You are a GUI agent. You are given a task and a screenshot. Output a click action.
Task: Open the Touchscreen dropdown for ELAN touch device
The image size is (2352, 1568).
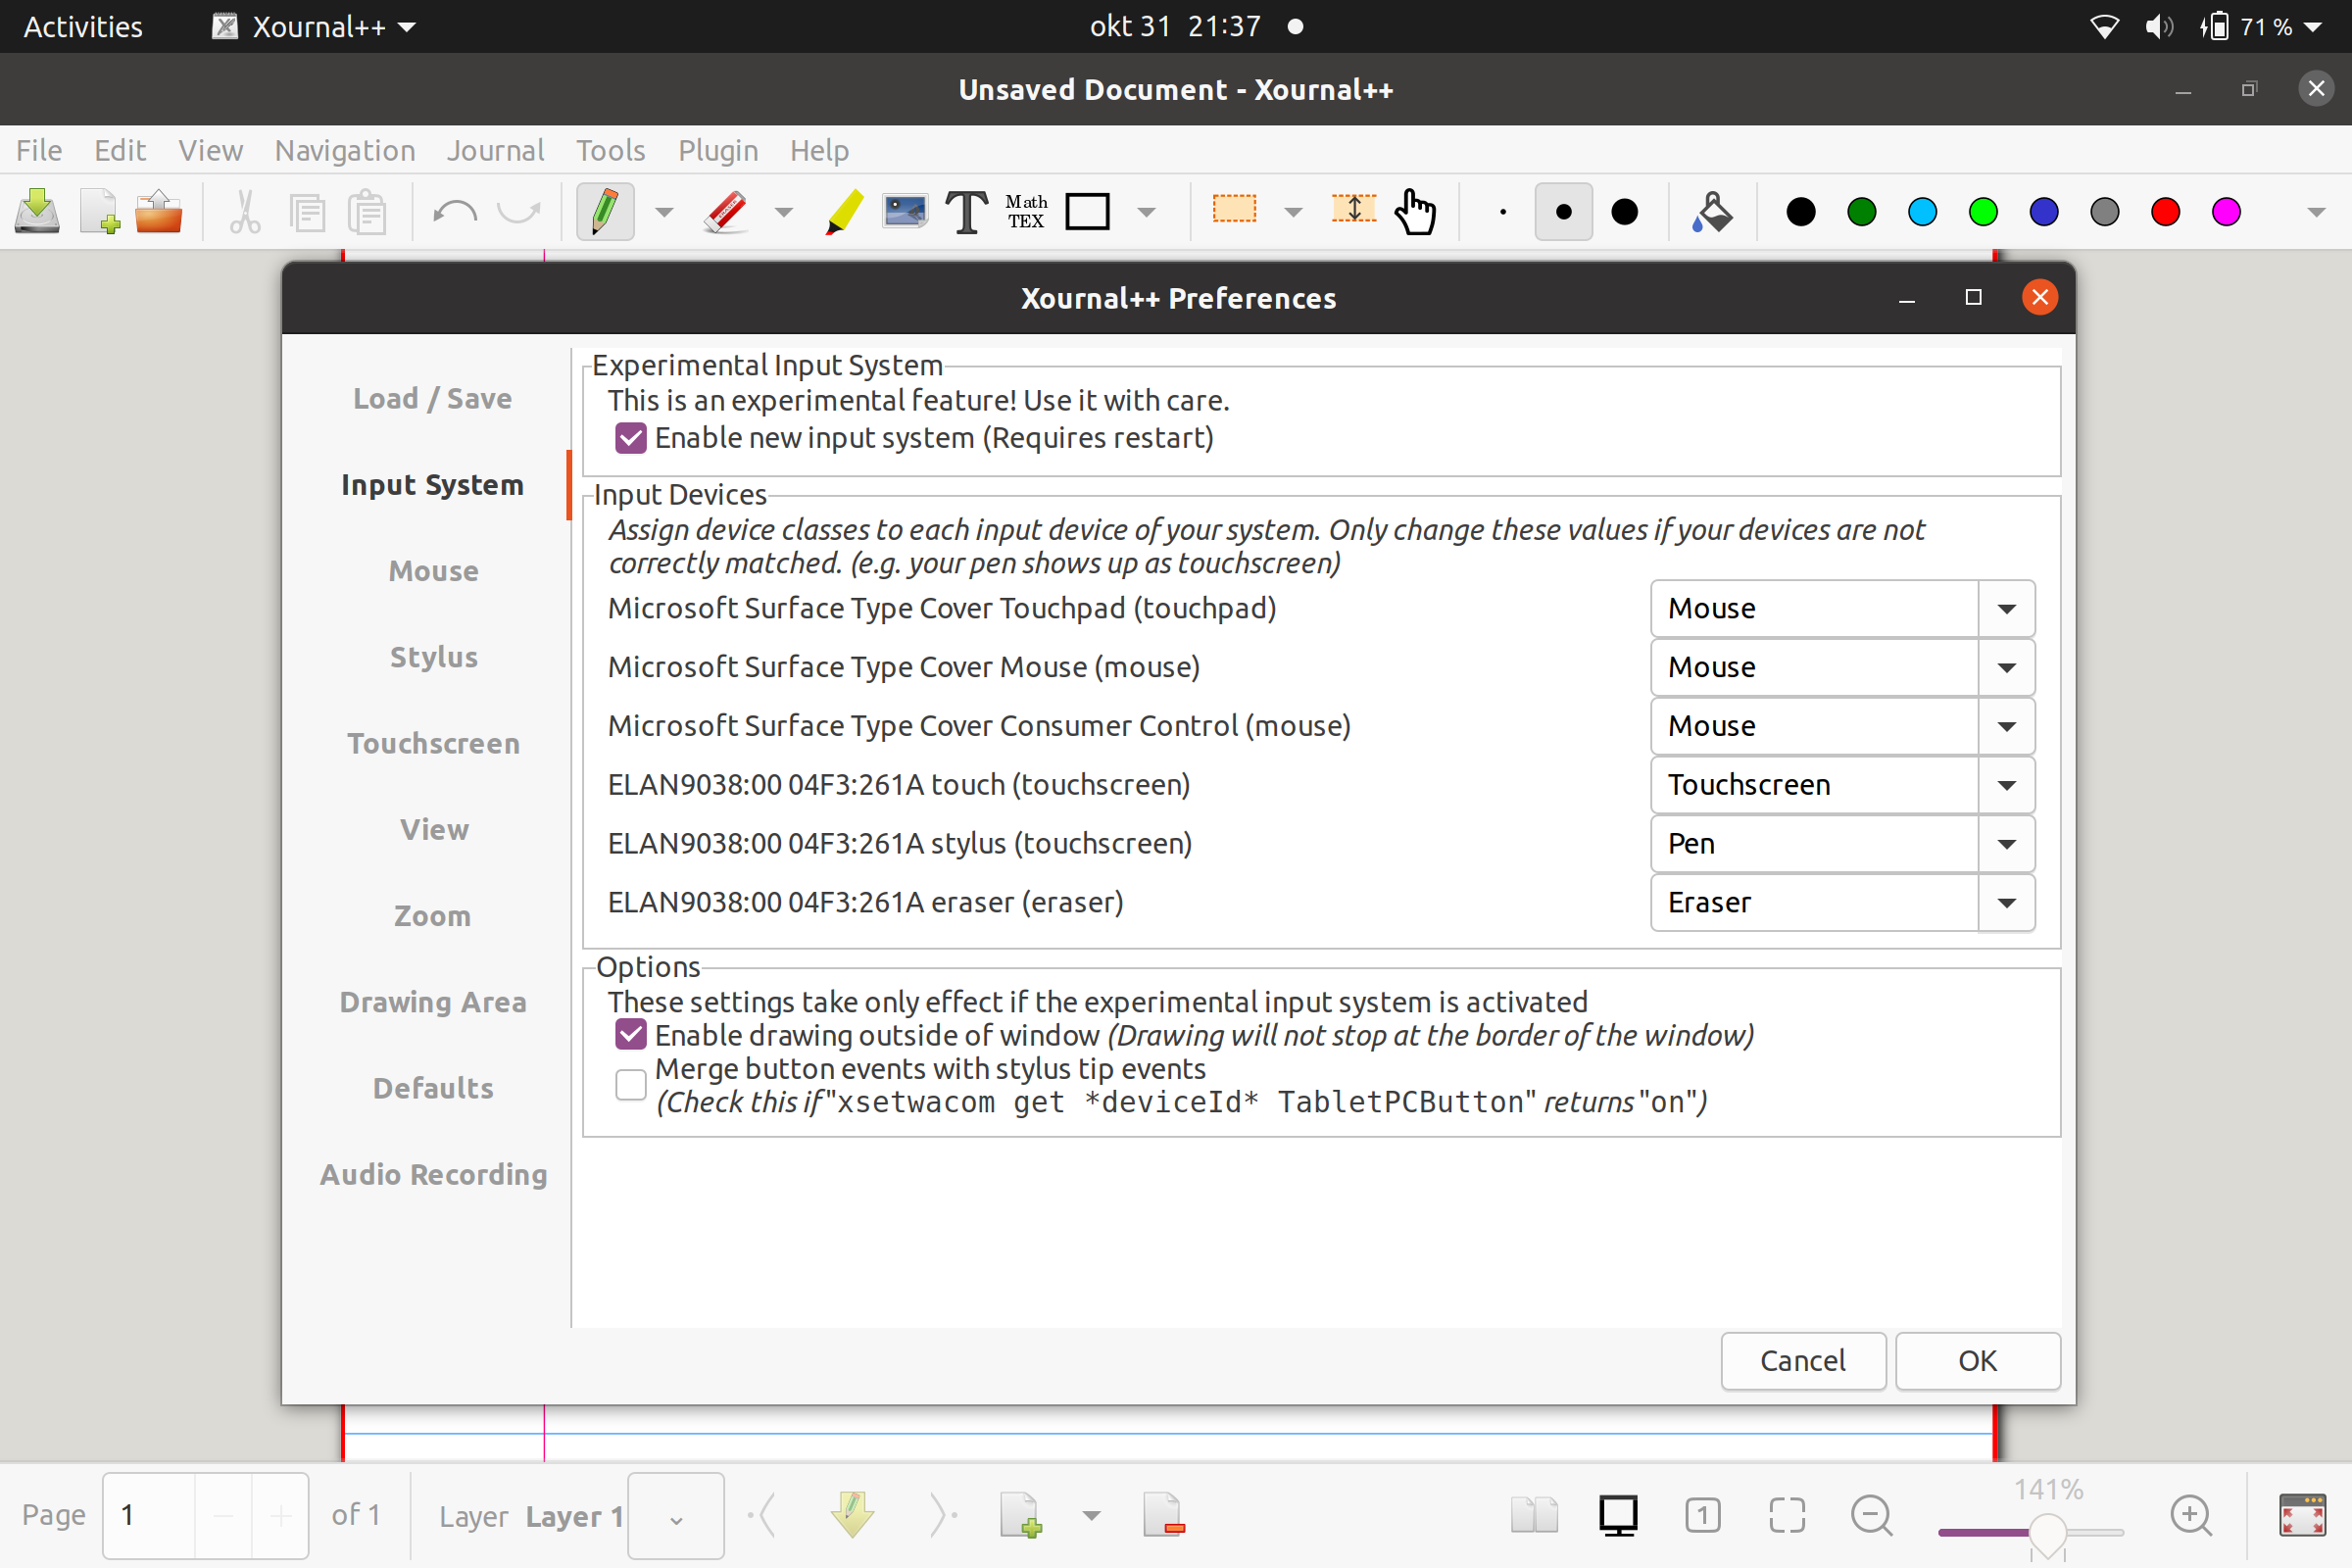tap(2006, 785)
